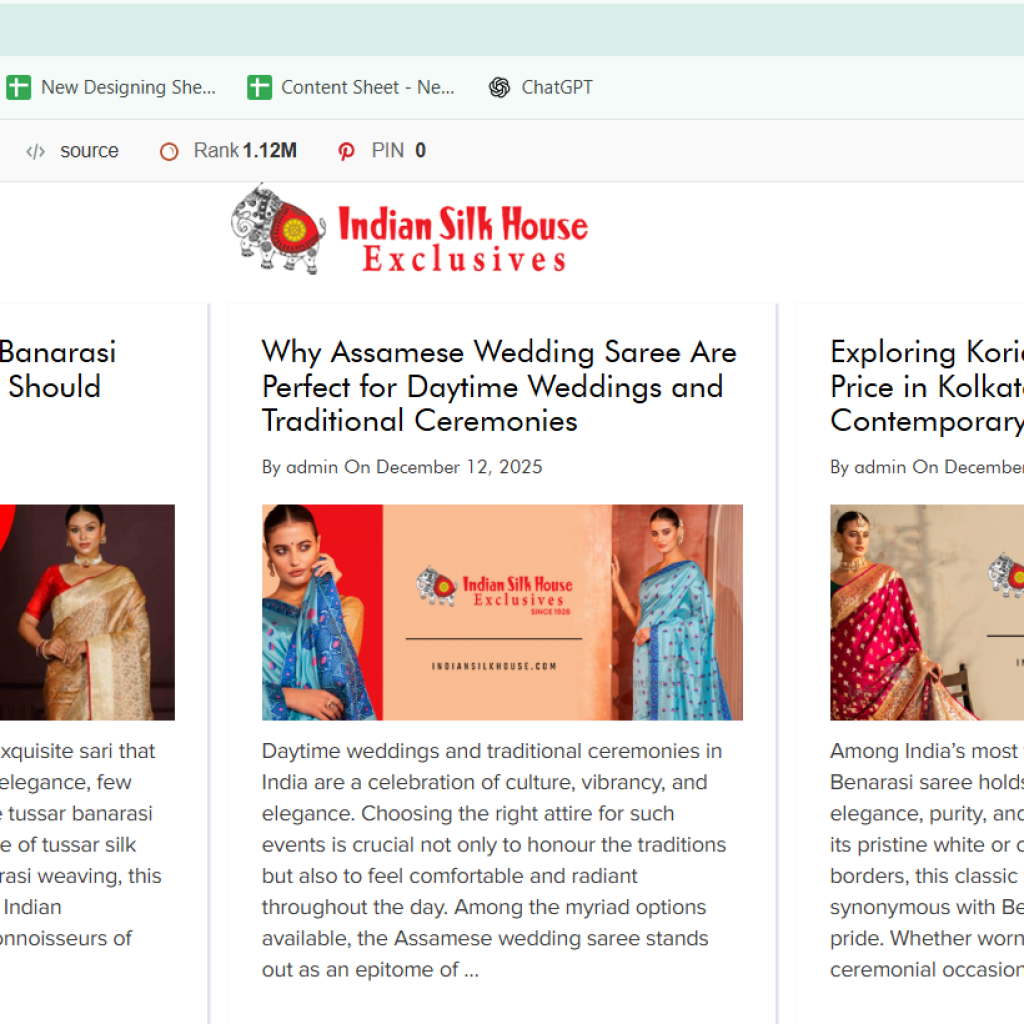Click the PIN 0 count label
Image resolution: width=1024 pixels, height=1024 pixels.
pyautogui.click(x=399, y=151)
